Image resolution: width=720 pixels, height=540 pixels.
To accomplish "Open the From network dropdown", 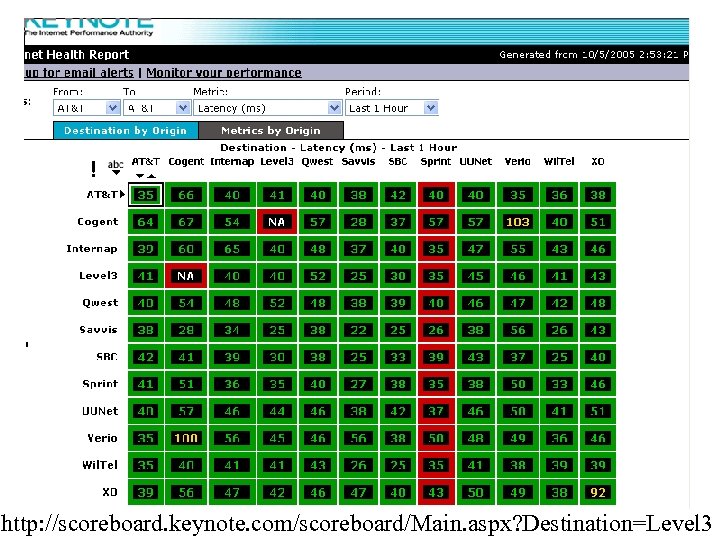I will pyautogui.click(x=87, y=108).
